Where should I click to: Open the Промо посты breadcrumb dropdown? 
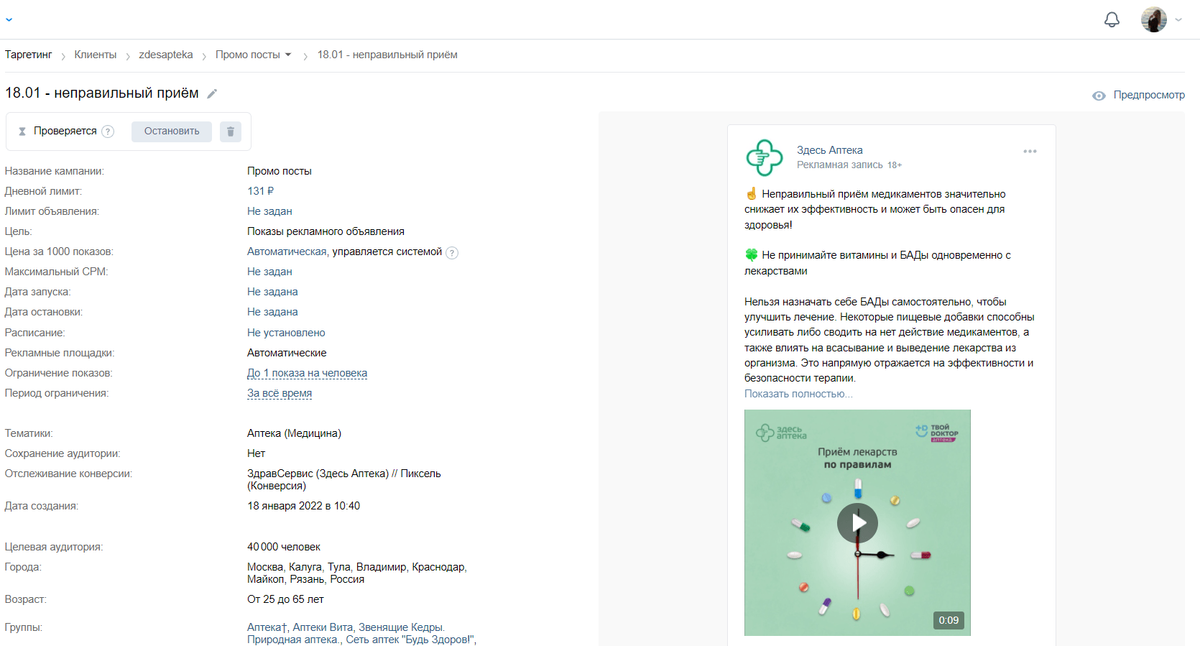254,54
